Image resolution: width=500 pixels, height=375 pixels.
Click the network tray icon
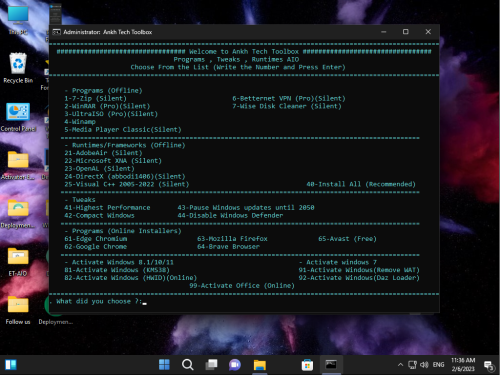point(413,365)
